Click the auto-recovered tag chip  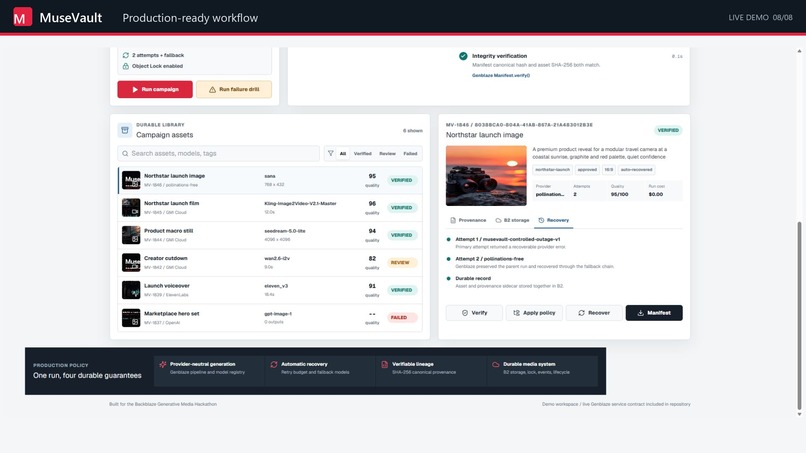pos(636,170)
